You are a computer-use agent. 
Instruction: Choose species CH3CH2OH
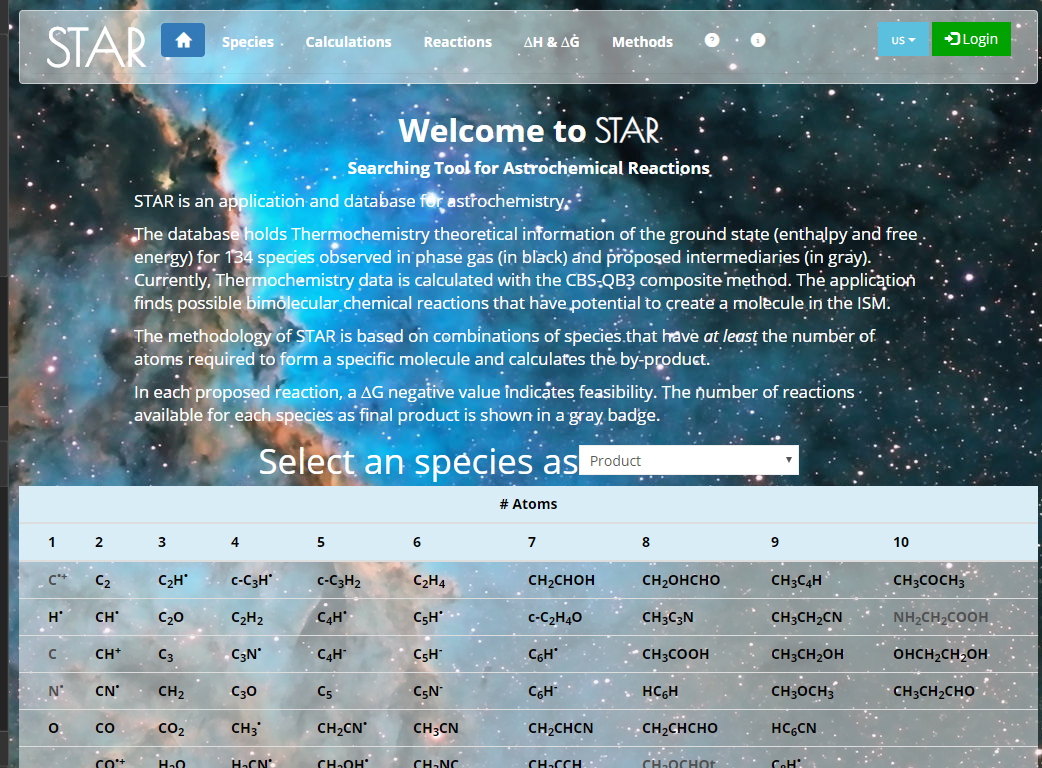[x=807, y=655]
